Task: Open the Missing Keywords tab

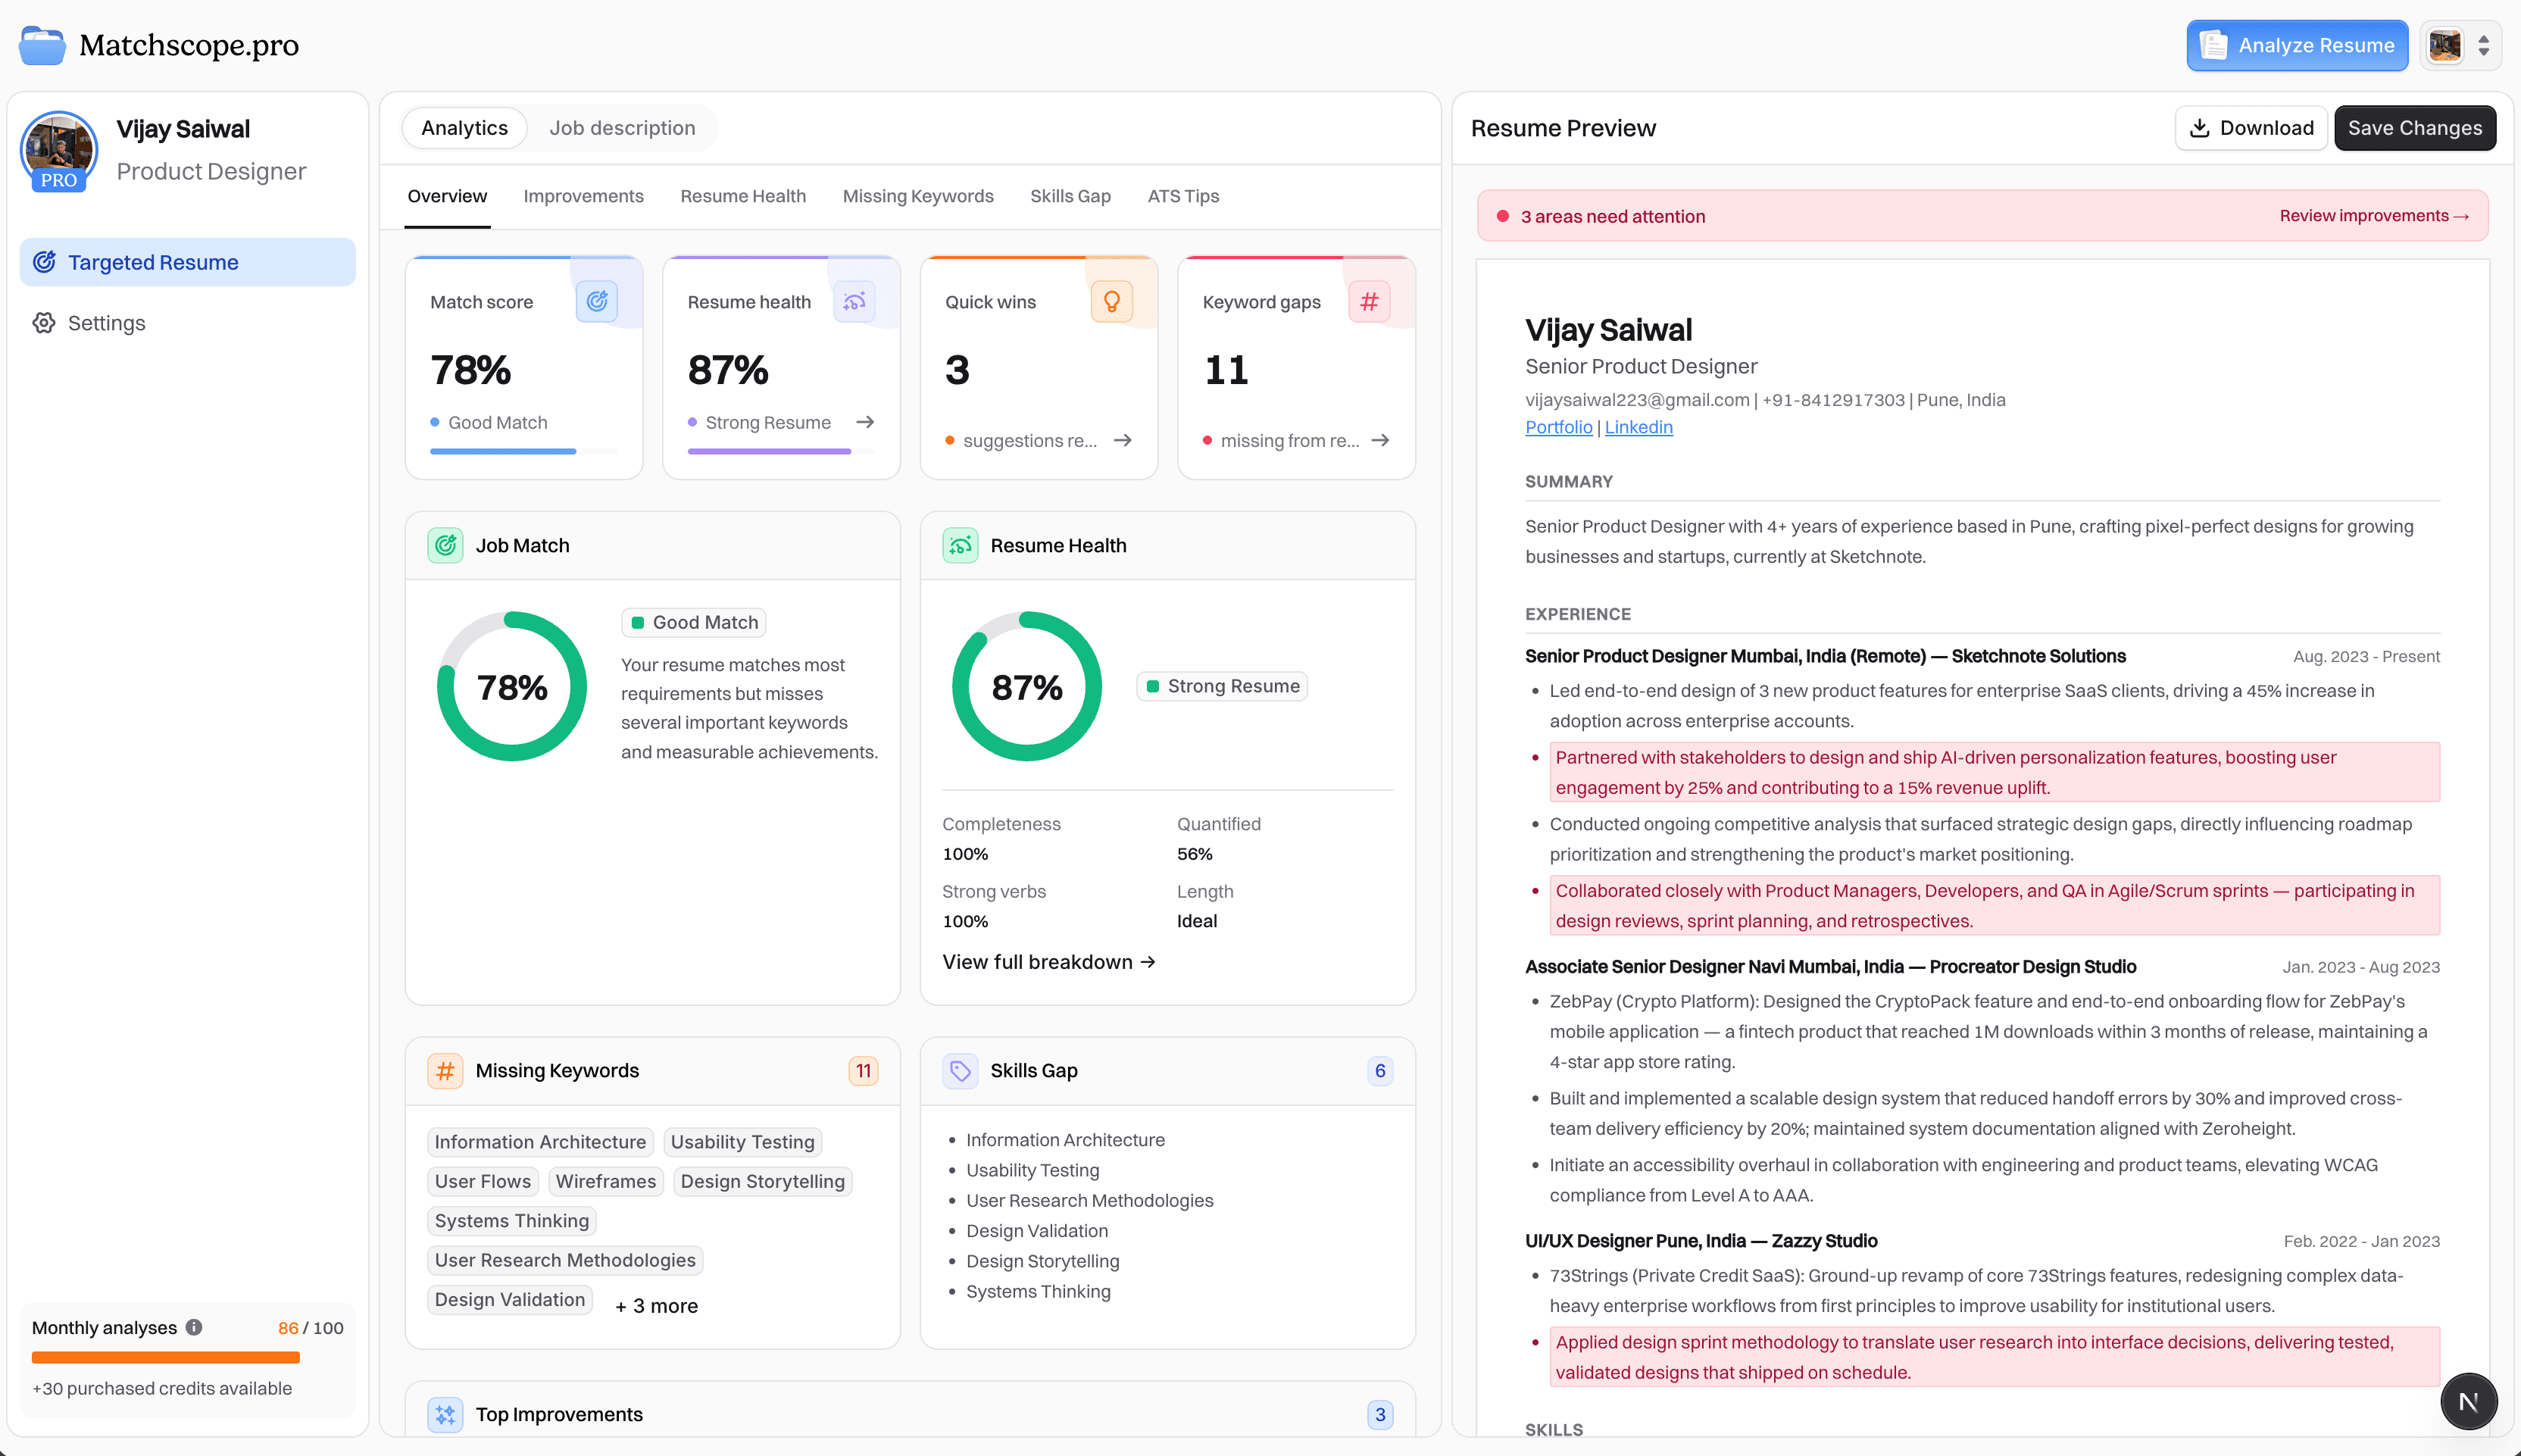Action: [x=918, y=196]
